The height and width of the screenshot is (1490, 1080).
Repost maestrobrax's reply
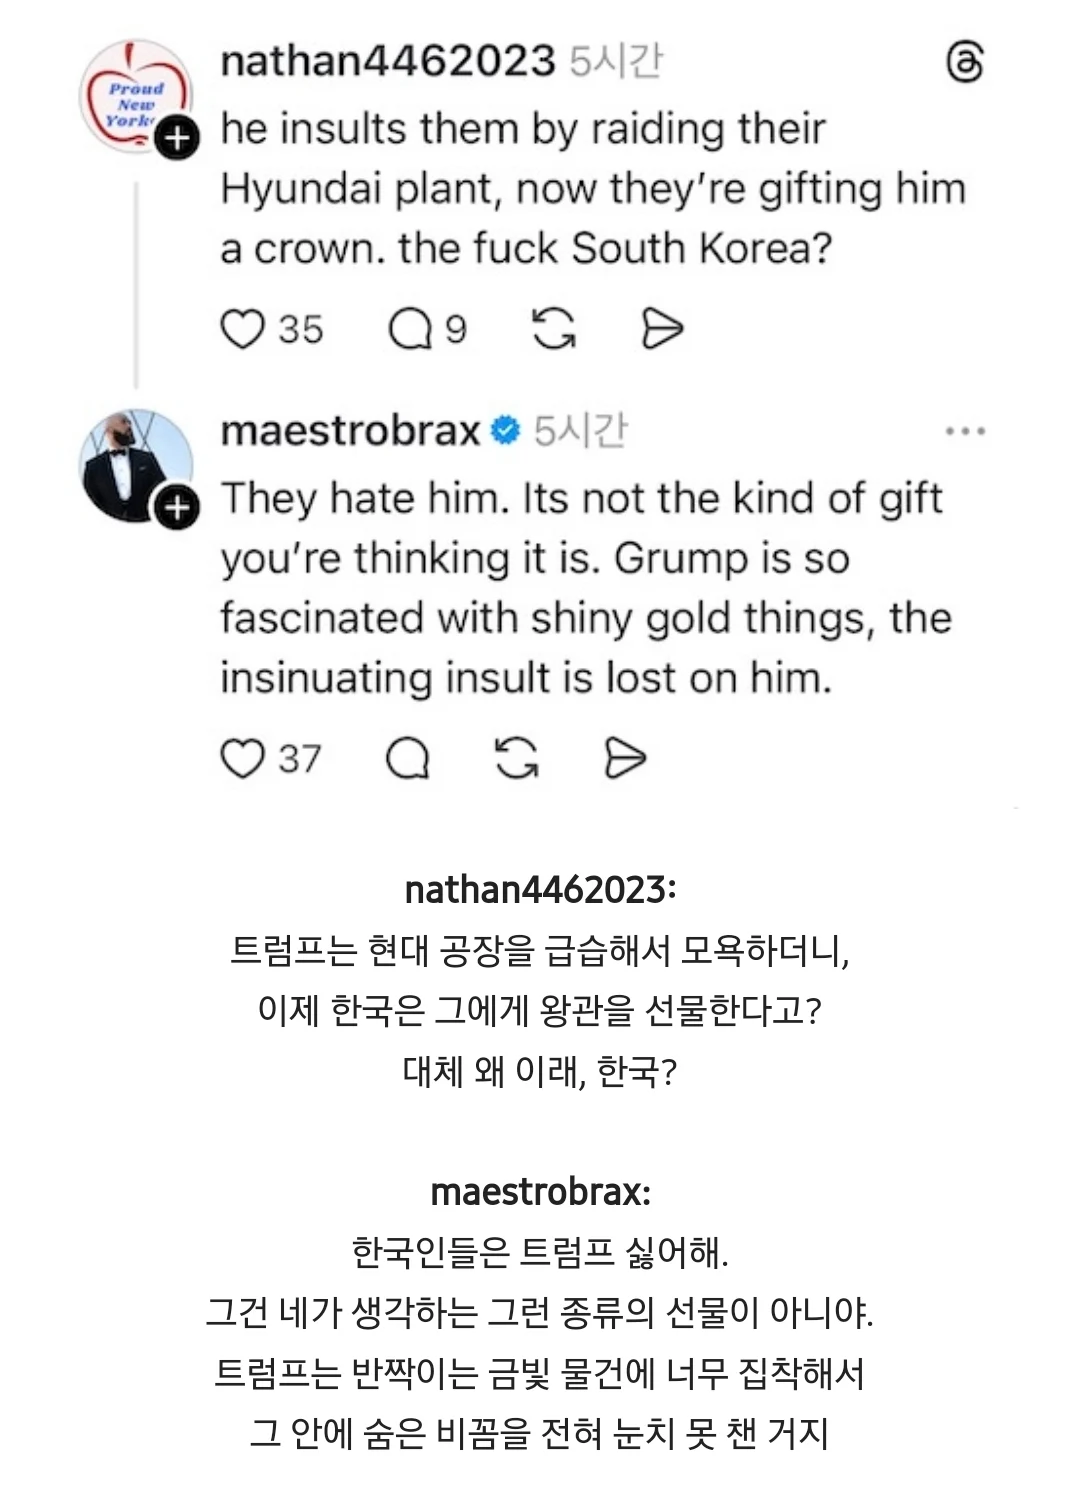tap(516, 759)
